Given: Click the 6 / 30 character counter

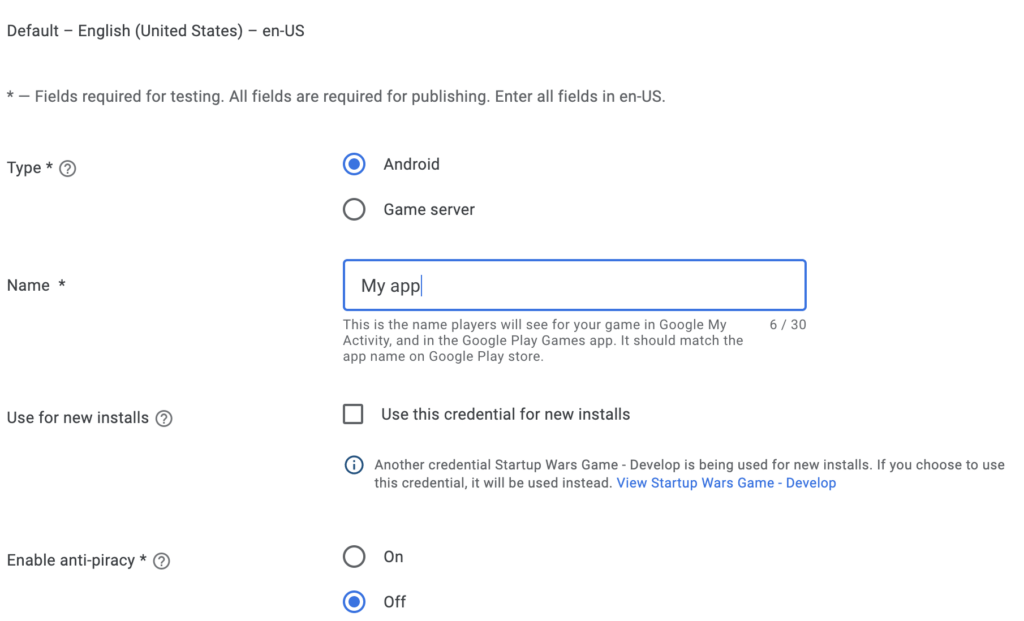Looking at the screenshot, I should pyautogui.click(x=788, y=325).
